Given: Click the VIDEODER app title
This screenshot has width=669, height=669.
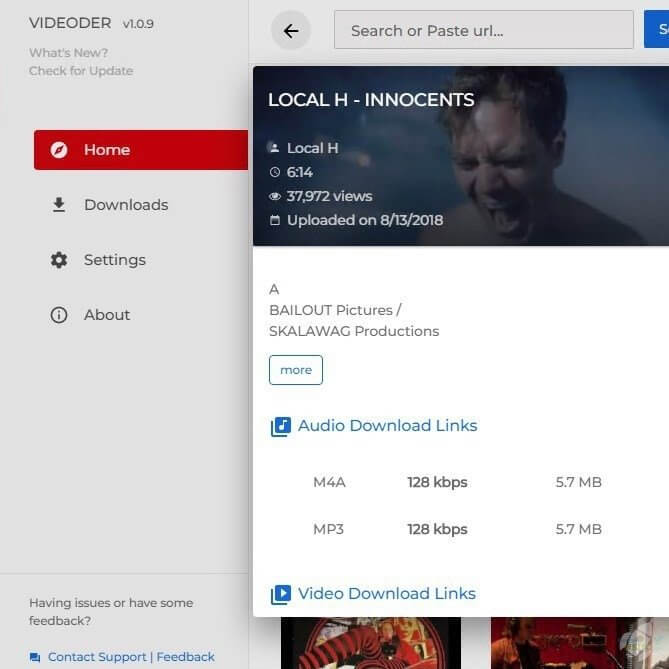Looking at the screenshot, I should (70, 23).
